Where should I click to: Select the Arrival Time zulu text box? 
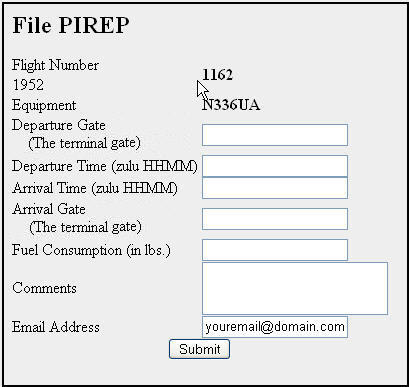[x=275, y=188]
